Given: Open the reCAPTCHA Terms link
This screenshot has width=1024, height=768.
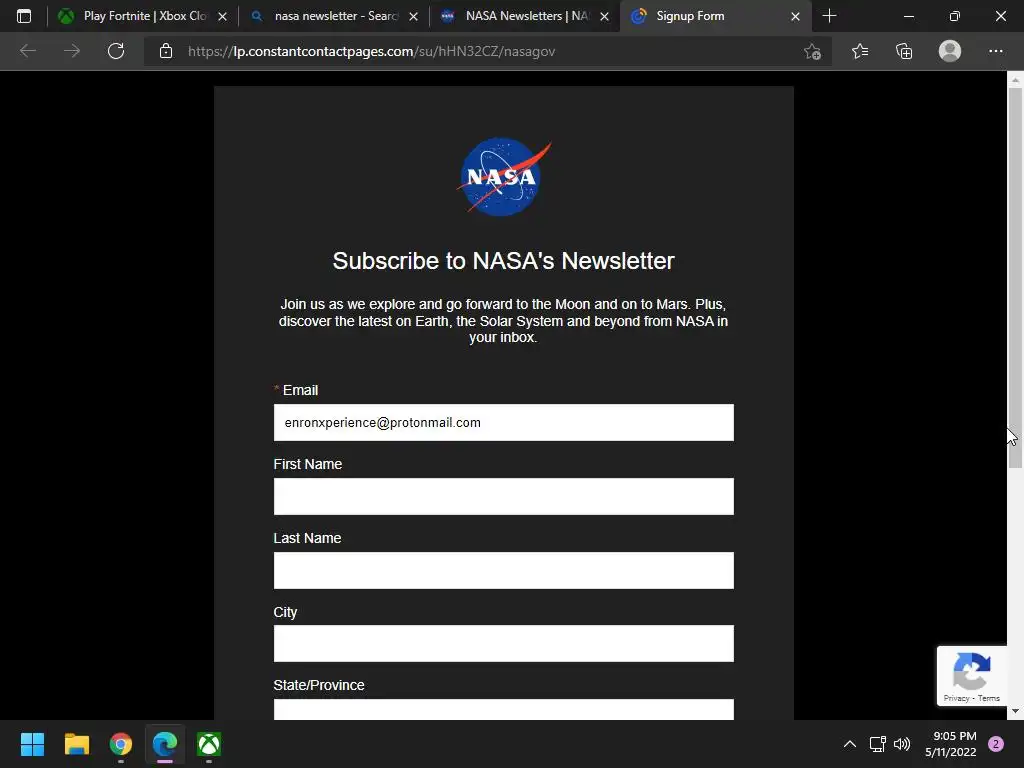Looking at the screenshot, I should pos(989,698).
